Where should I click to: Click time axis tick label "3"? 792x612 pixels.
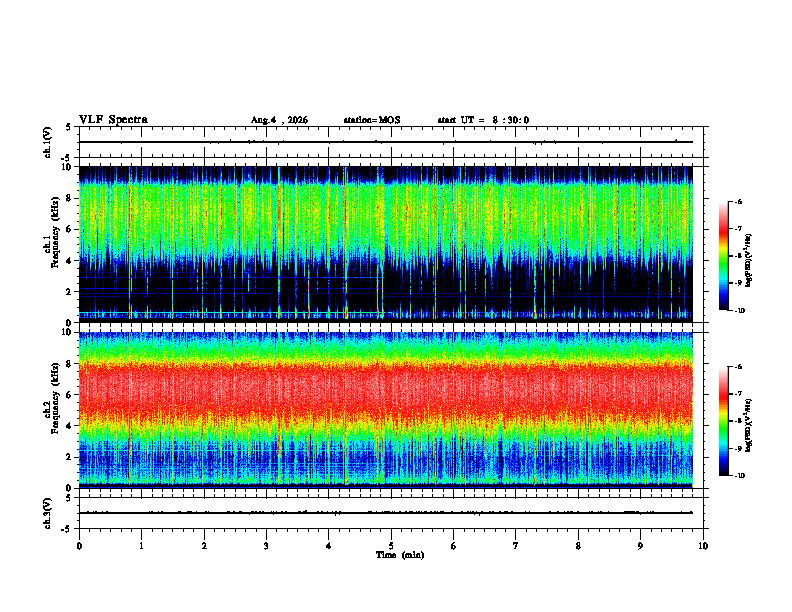click(x=266, y=546)
